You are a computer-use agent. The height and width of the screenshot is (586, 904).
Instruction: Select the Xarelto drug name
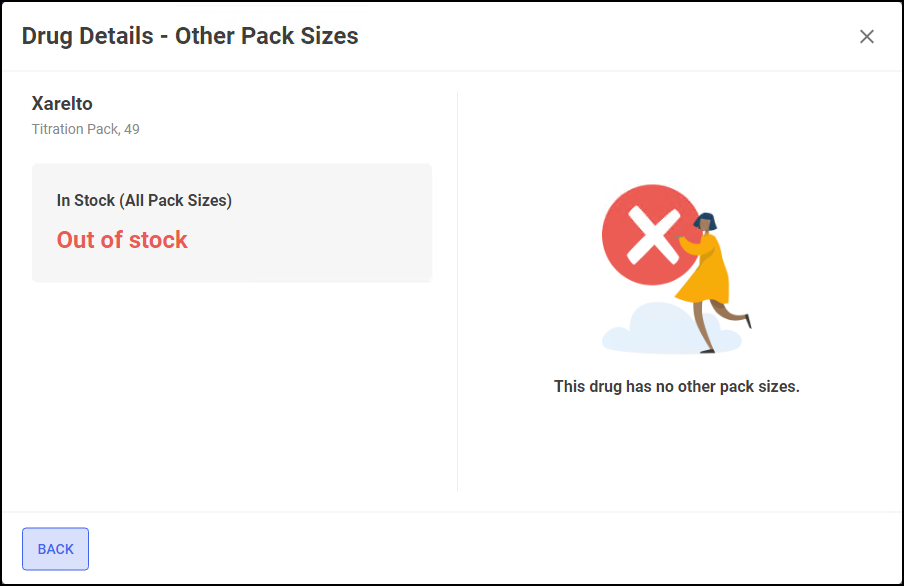tap(62, 104)
